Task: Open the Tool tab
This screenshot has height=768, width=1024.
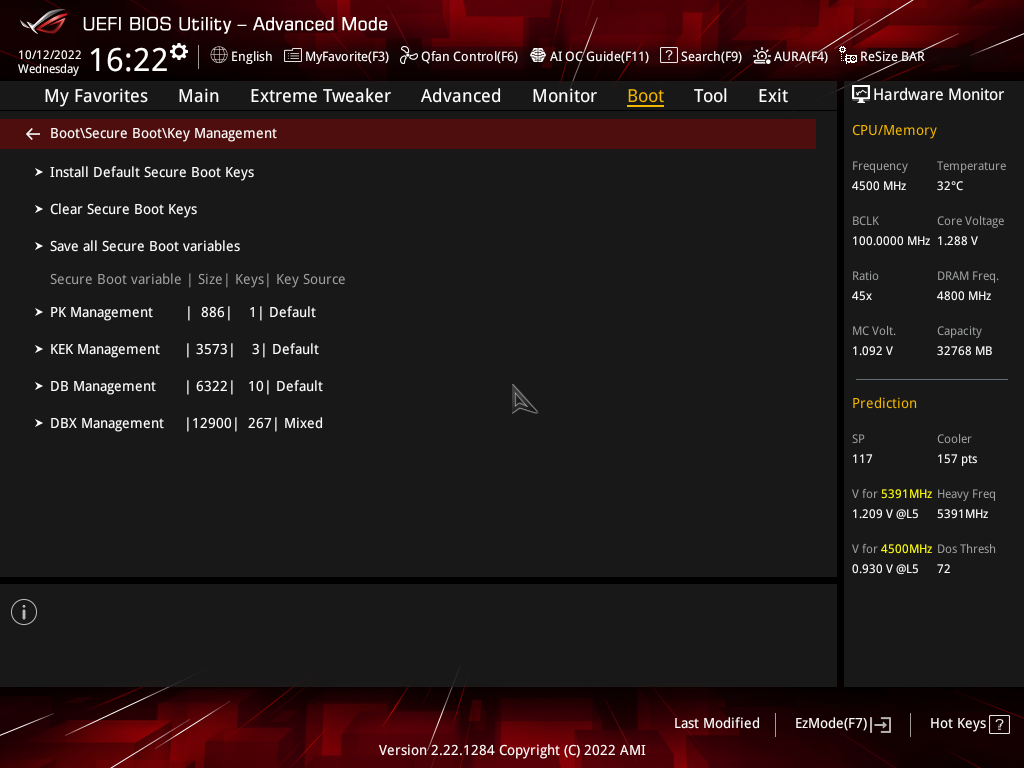Action: 710,96
